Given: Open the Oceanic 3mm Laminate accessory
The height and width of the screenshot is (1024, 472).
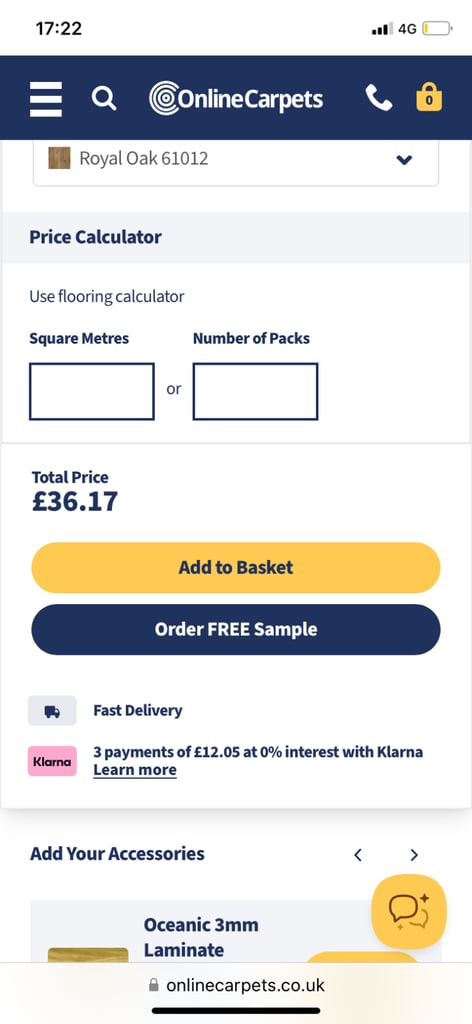Looking at the screenshot, I should click(x=201, y=937).
